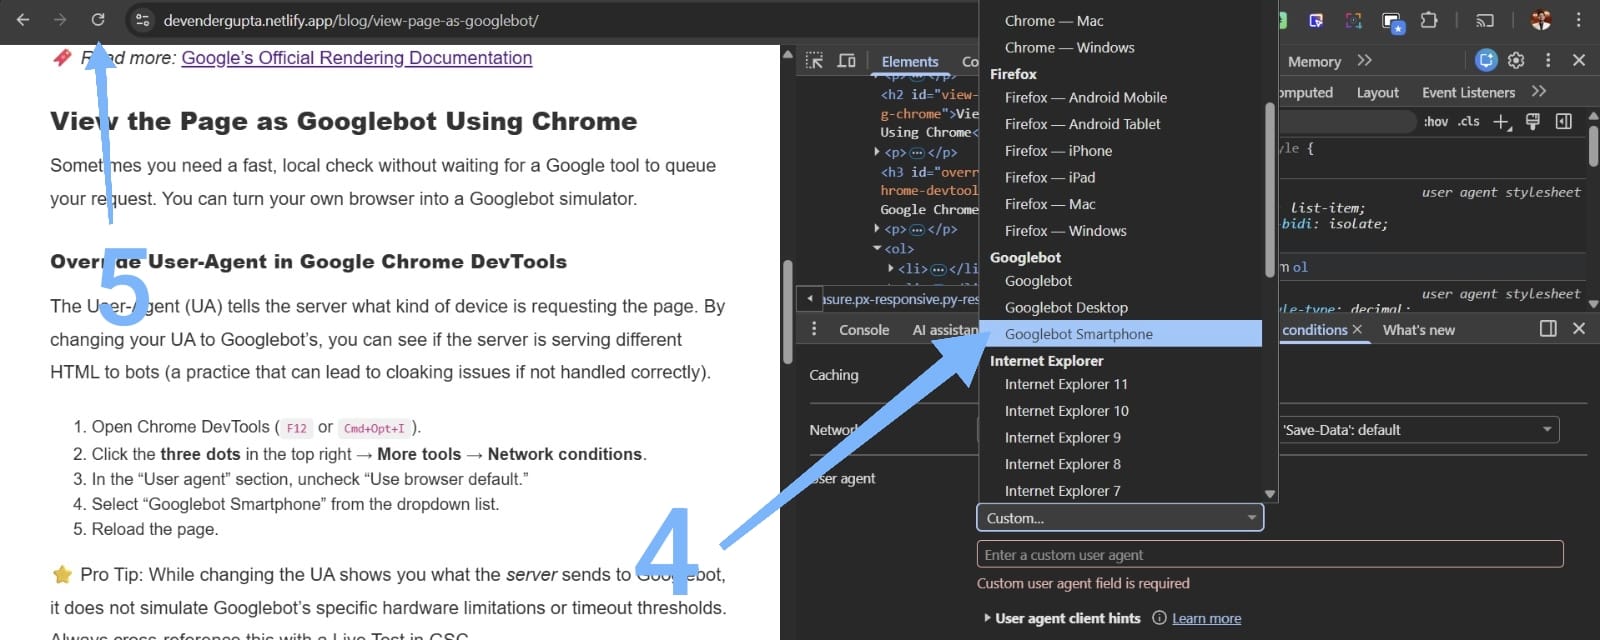The width and height of the screenshot is (1600, 640).
Task: Open the Computed sidebar tab
Action: click(x=1307, y=92)
